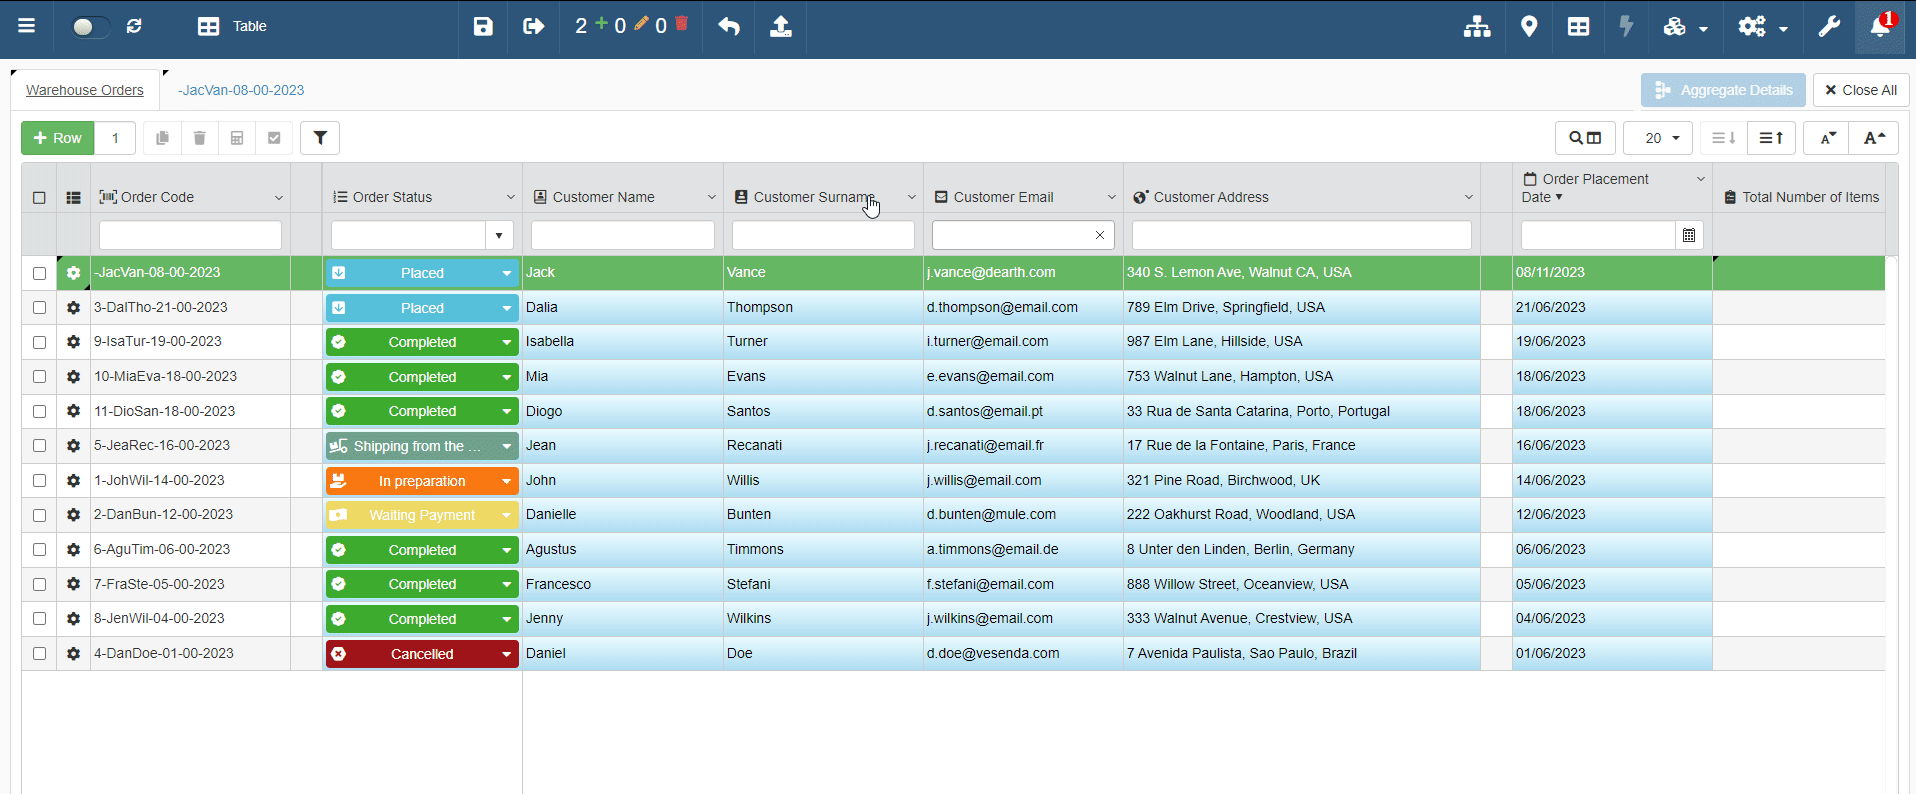Check the box for order 9-IsaTur-19-00-2023
The width and height of the screenshot is (1916, 794).
[39, 342]
